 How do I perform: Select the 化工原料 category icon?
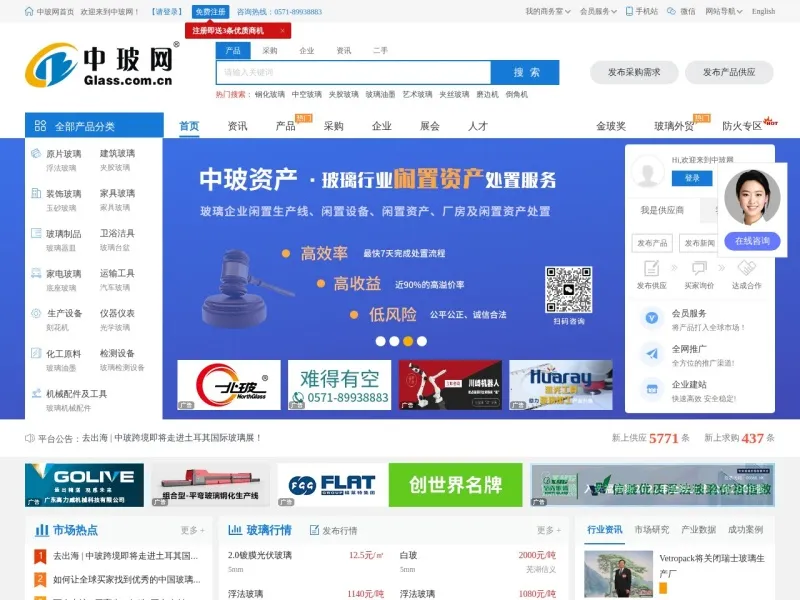pyautogui.click(x=36, y=353)
